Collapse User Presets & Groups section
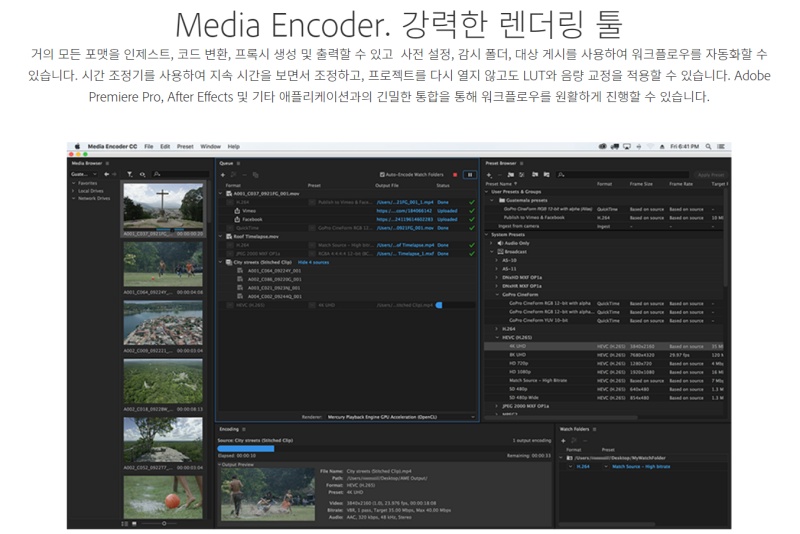Viewport: 800px width, 534px height. (487, 192)
